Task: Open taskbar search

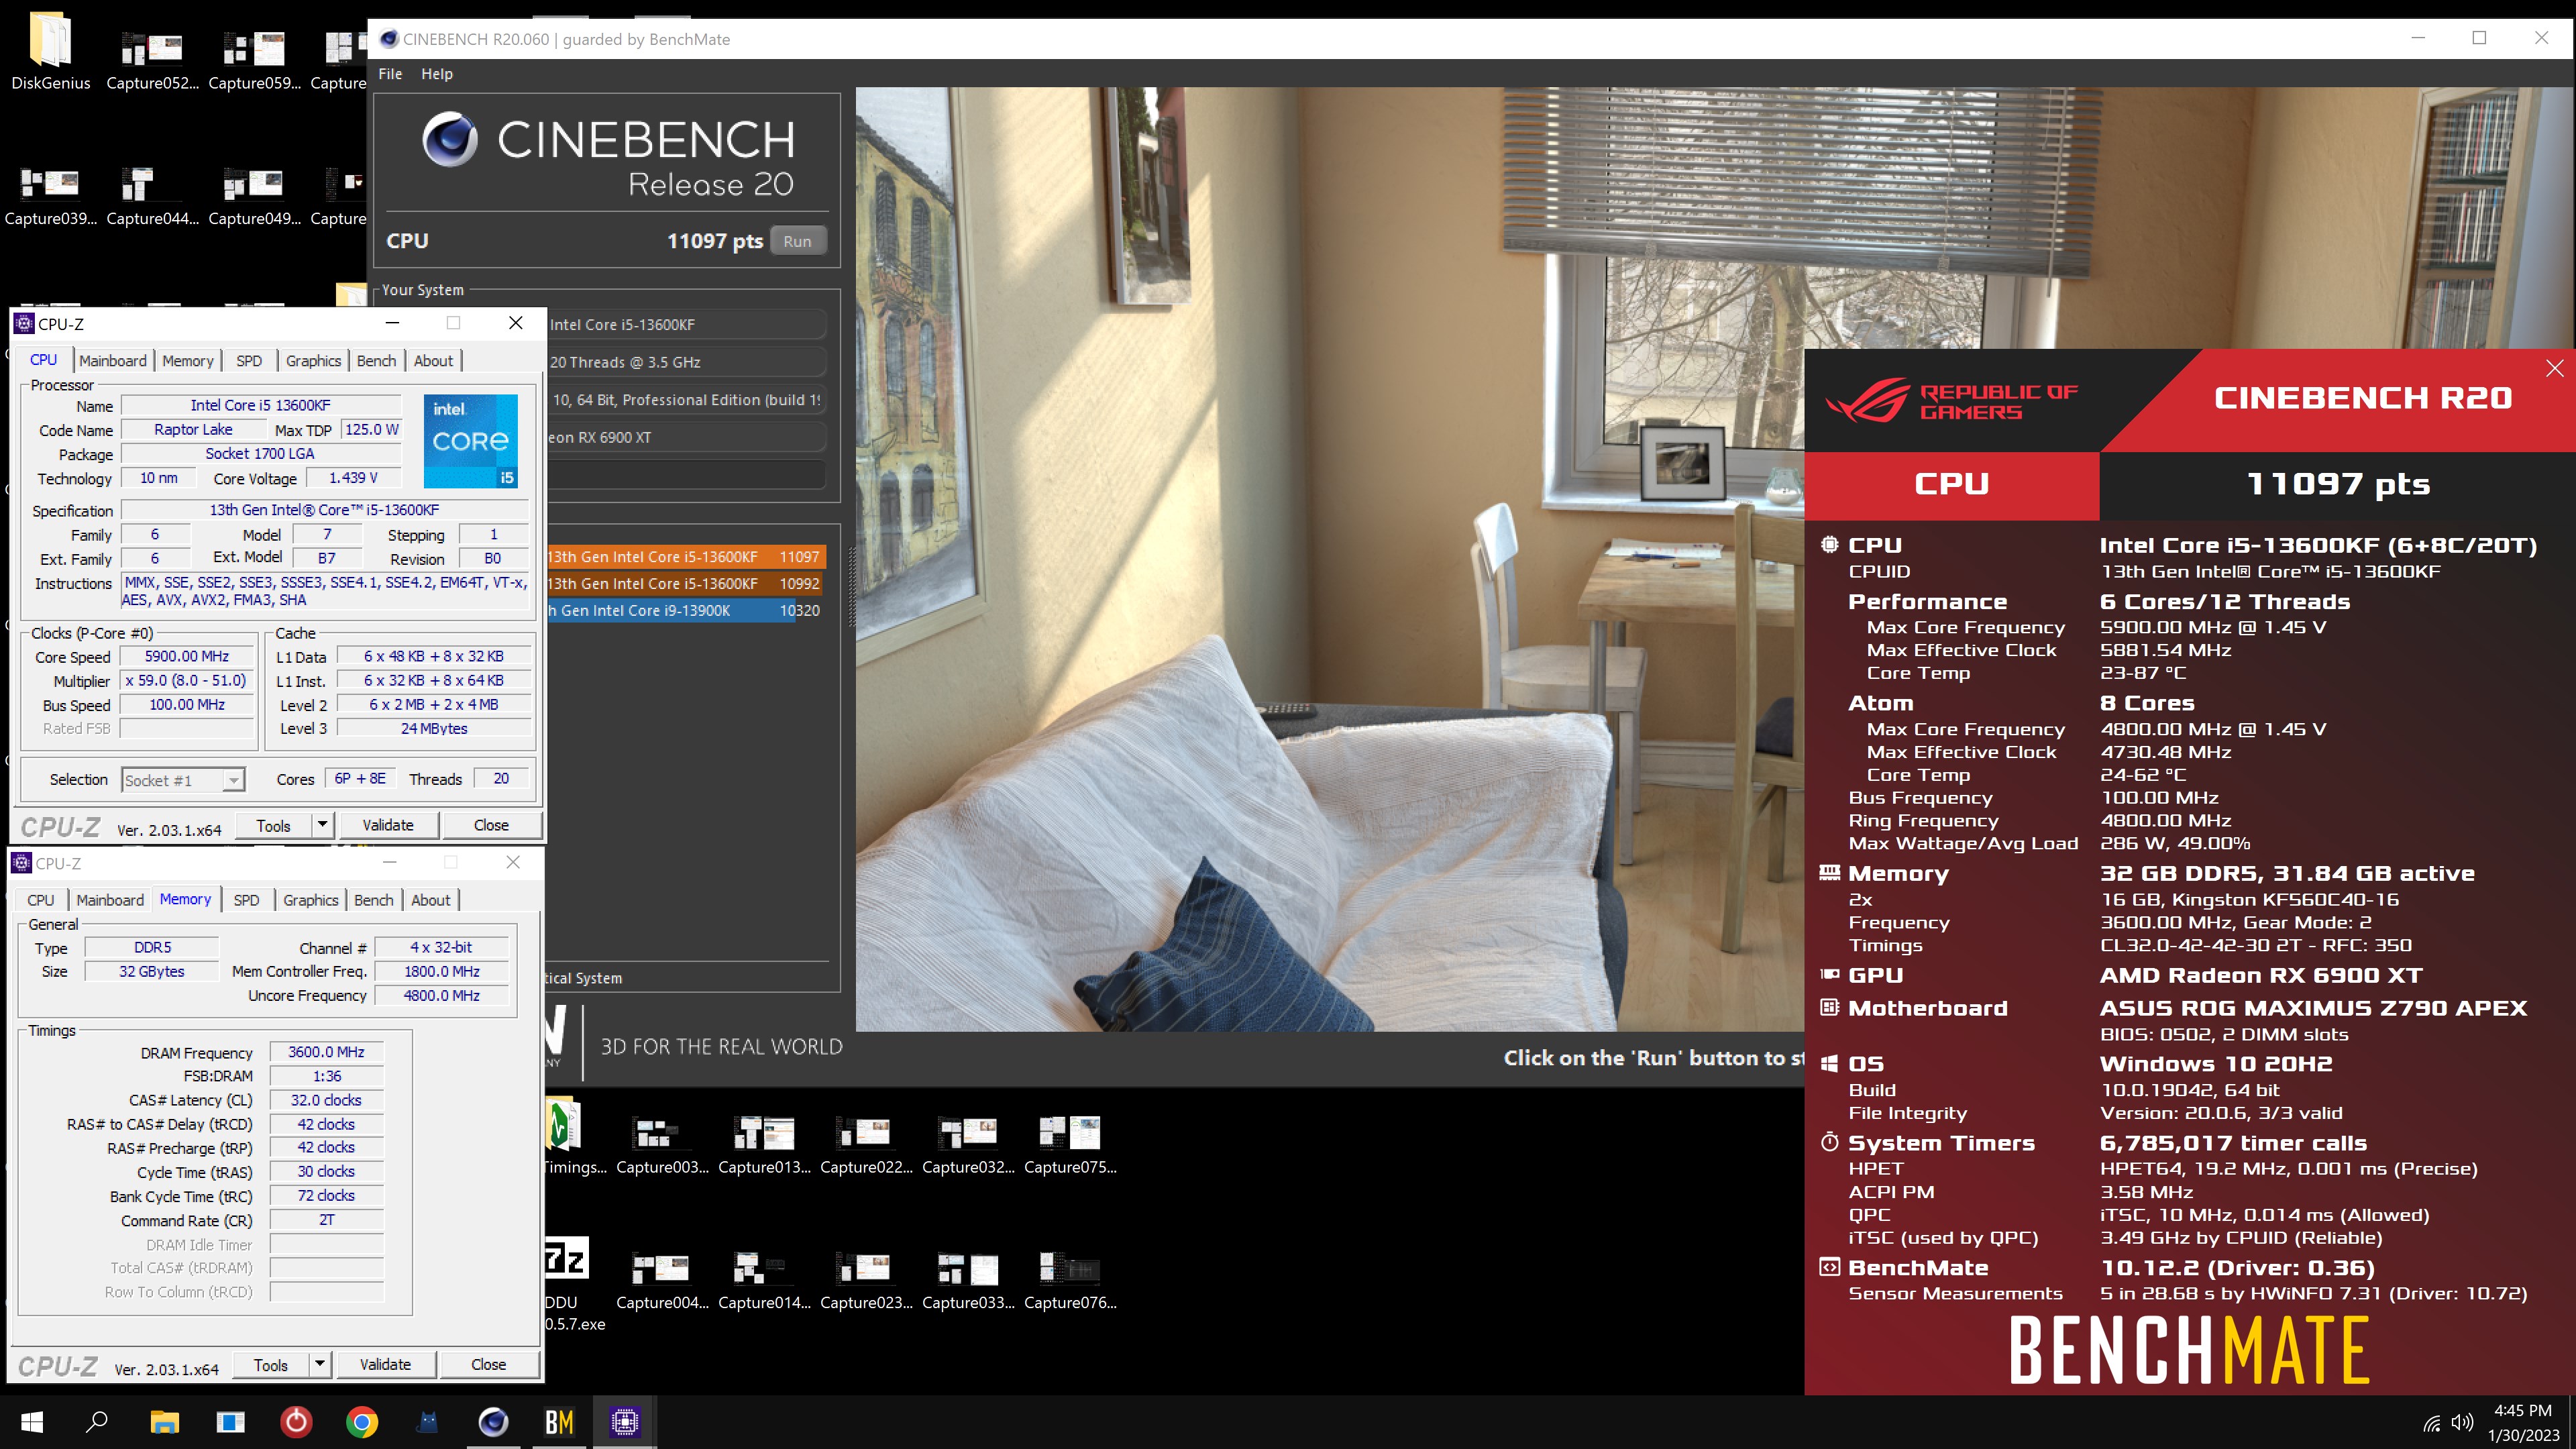Action: coord(97,1422)
